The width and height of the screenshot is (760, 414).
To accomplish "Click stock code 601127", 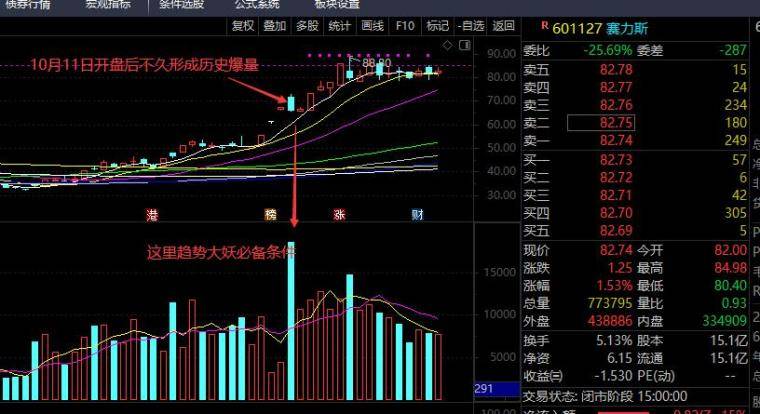I will pos(577,29).
